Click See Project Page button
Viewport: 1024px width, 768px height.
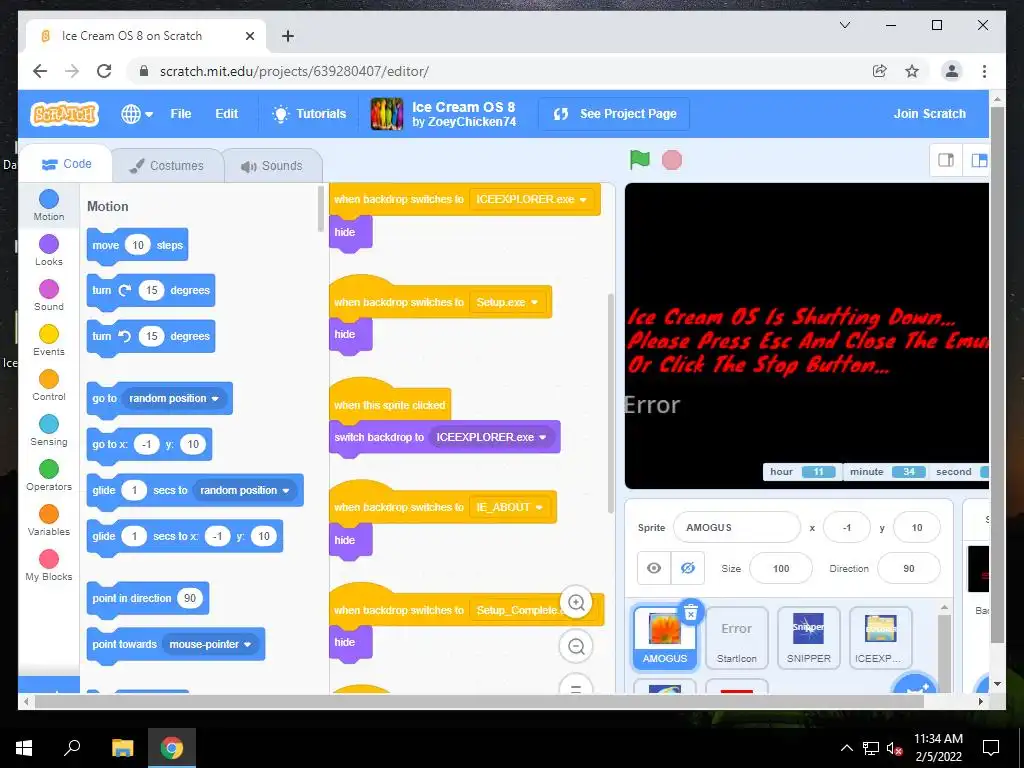tap(614, 114)
